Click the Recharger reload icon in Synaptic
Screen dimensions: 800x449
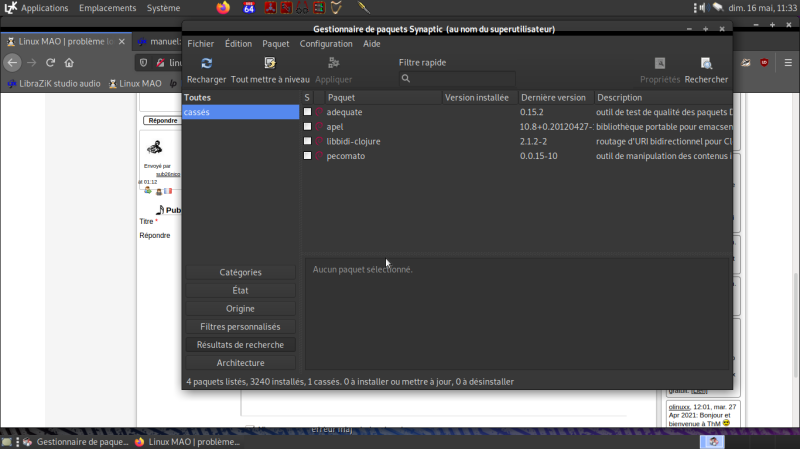(x=206, y=63)
